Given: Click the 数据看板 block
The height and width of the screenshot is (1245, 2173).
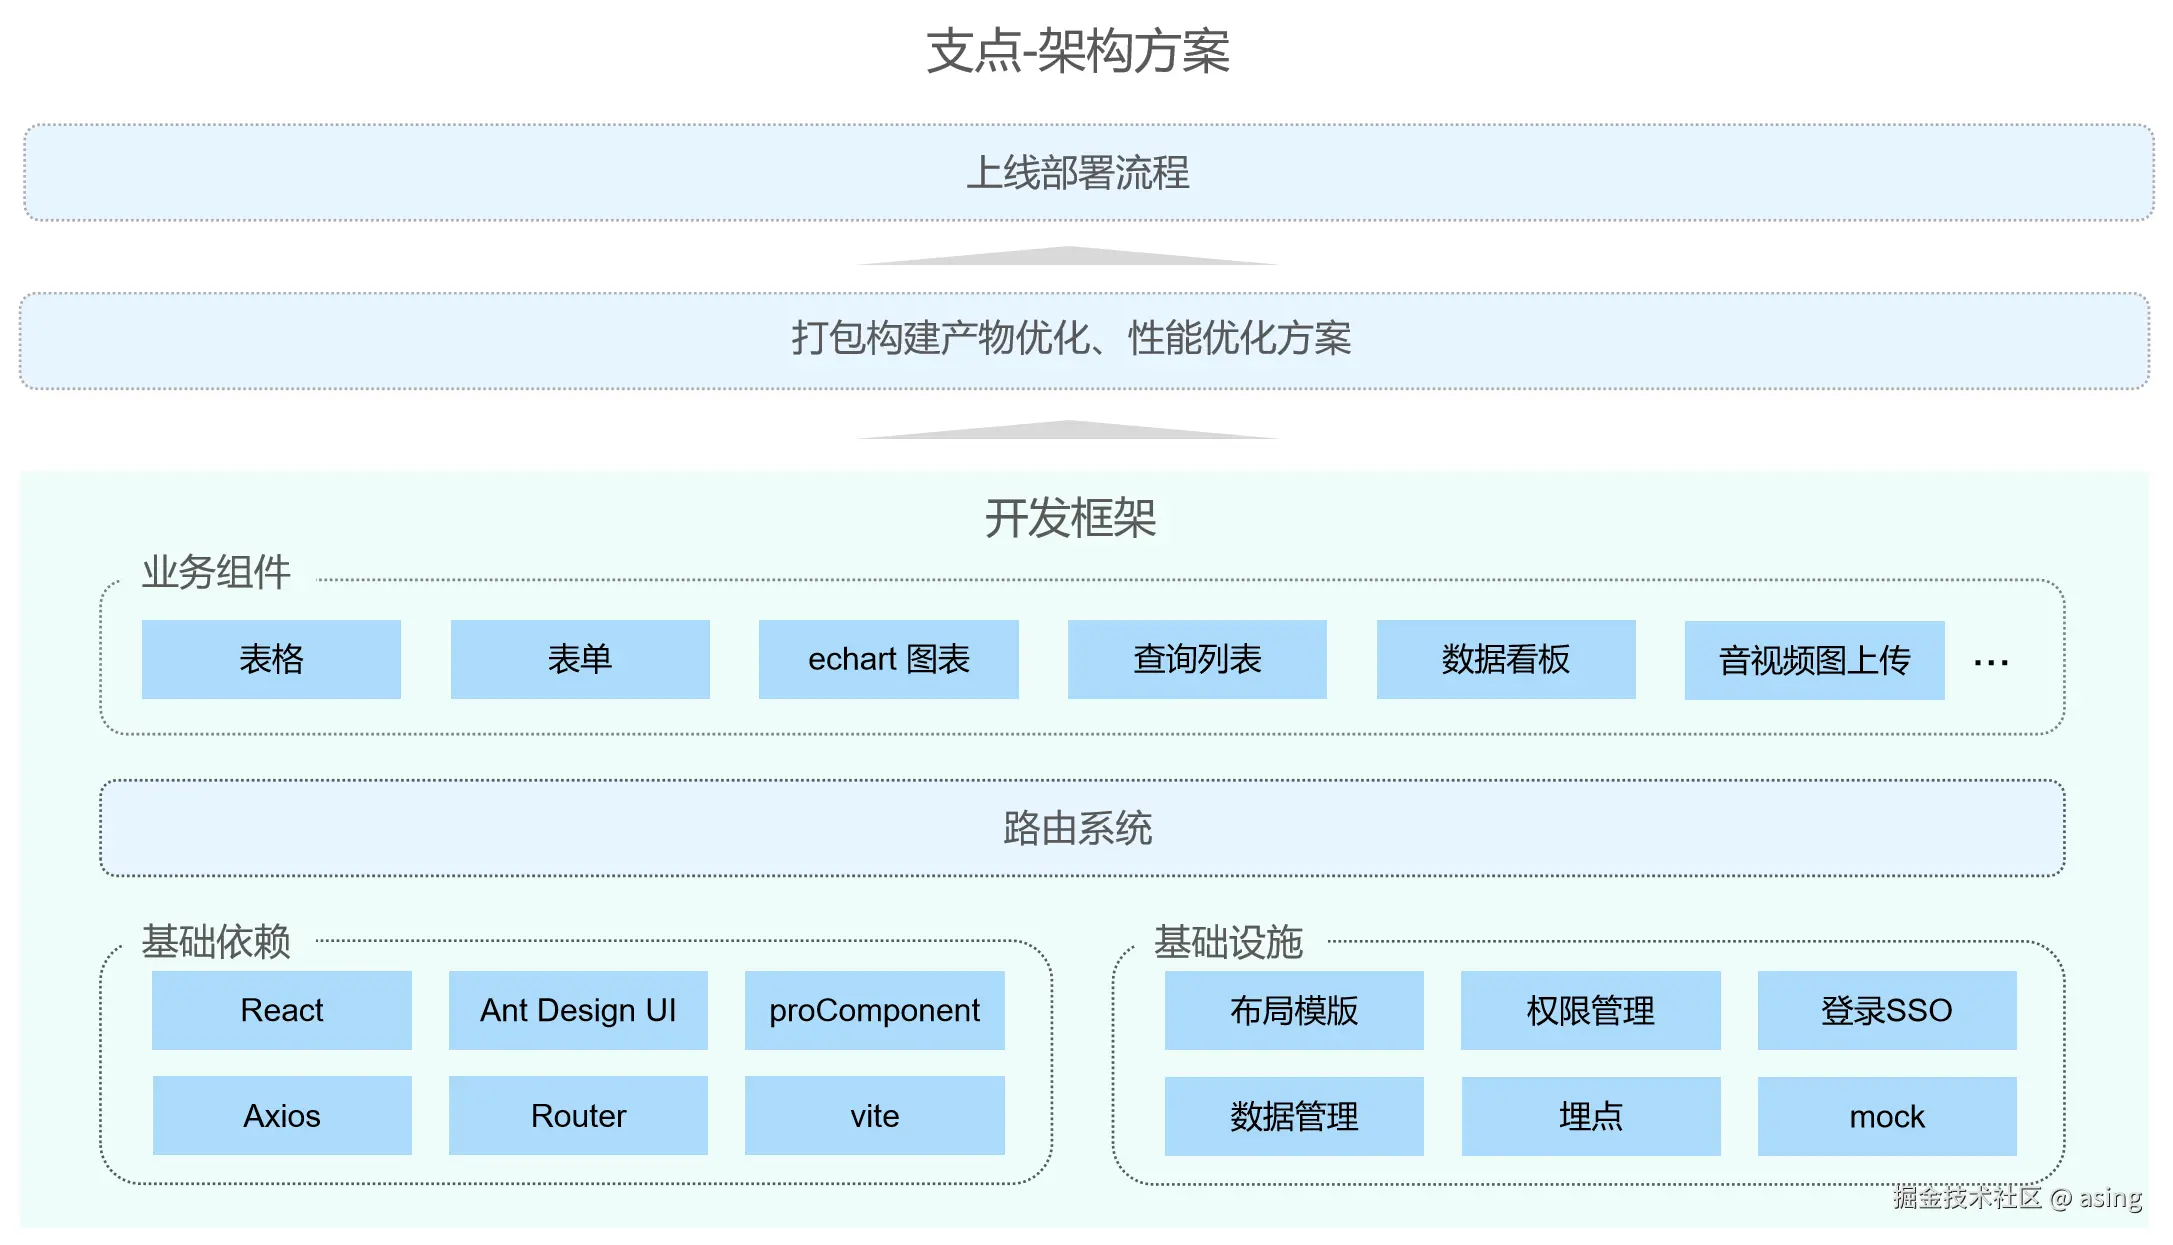Looking at the screenshot, I should tap(1505, 659).
